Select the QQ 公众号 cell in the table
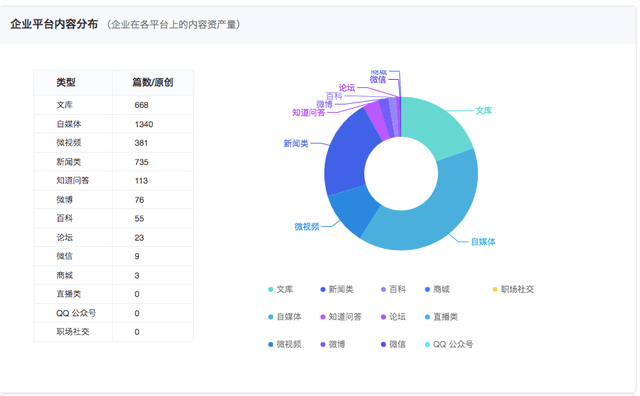Screen dimensions: 640x396 tap(73, 313)
